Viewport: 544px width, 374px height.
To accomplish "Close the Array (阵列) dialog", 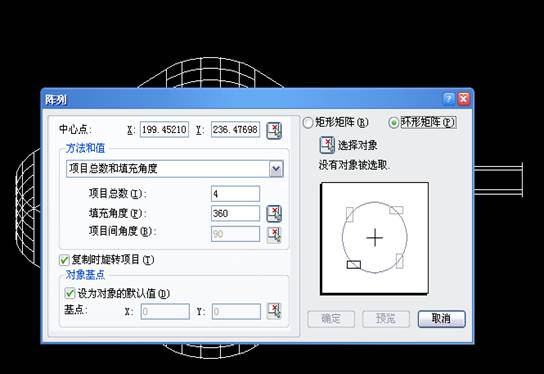I will pyautogui.click(x=464, y=99).
